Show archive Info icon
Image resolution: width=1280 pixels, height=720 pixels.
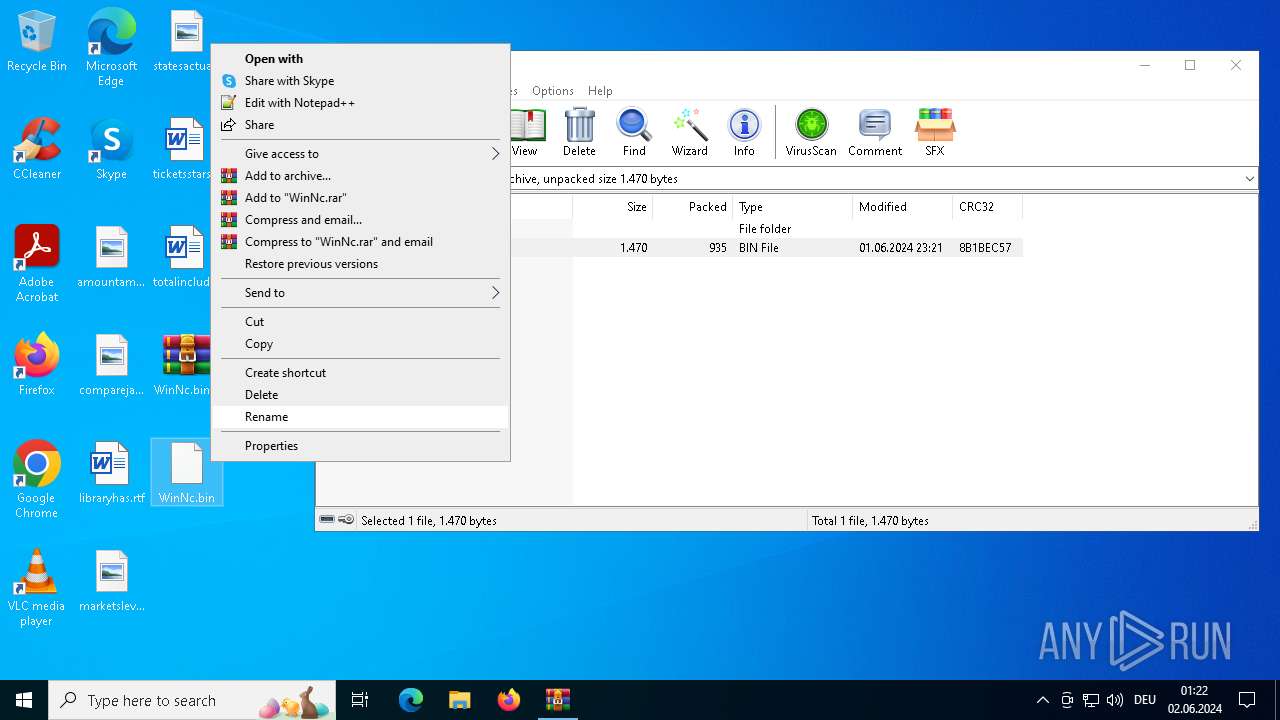coord(744,132)
